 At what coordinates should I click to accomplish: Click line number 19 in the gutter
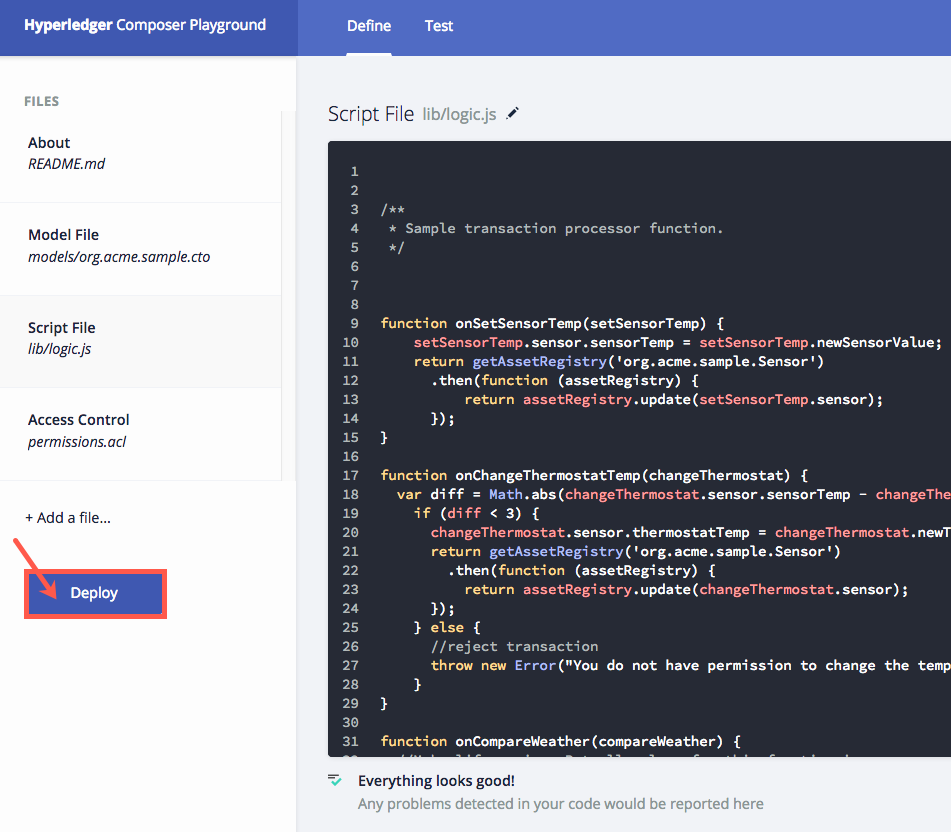tap(351, 514)
